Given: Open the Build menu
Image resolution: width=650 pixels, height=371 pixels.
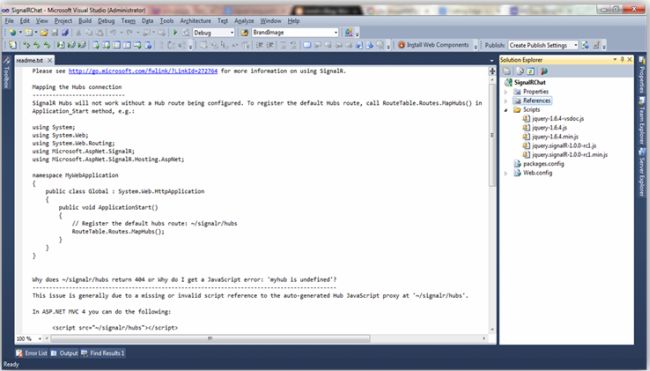Looking at the screenshot, I should coord(85,21).
